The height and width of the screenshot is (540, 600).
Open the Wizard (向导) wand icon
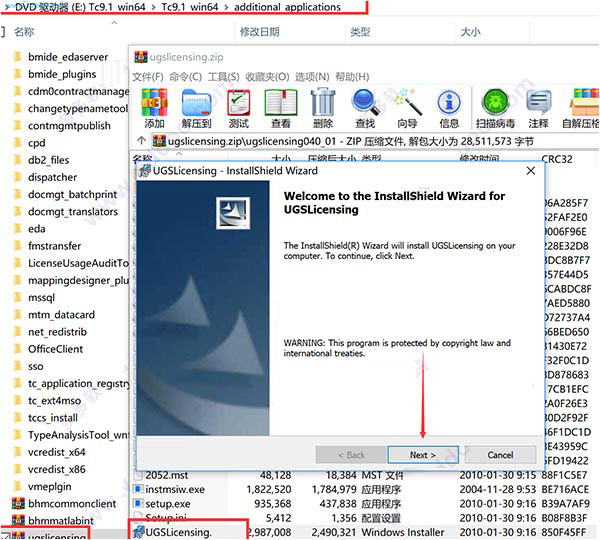point(407,109)
